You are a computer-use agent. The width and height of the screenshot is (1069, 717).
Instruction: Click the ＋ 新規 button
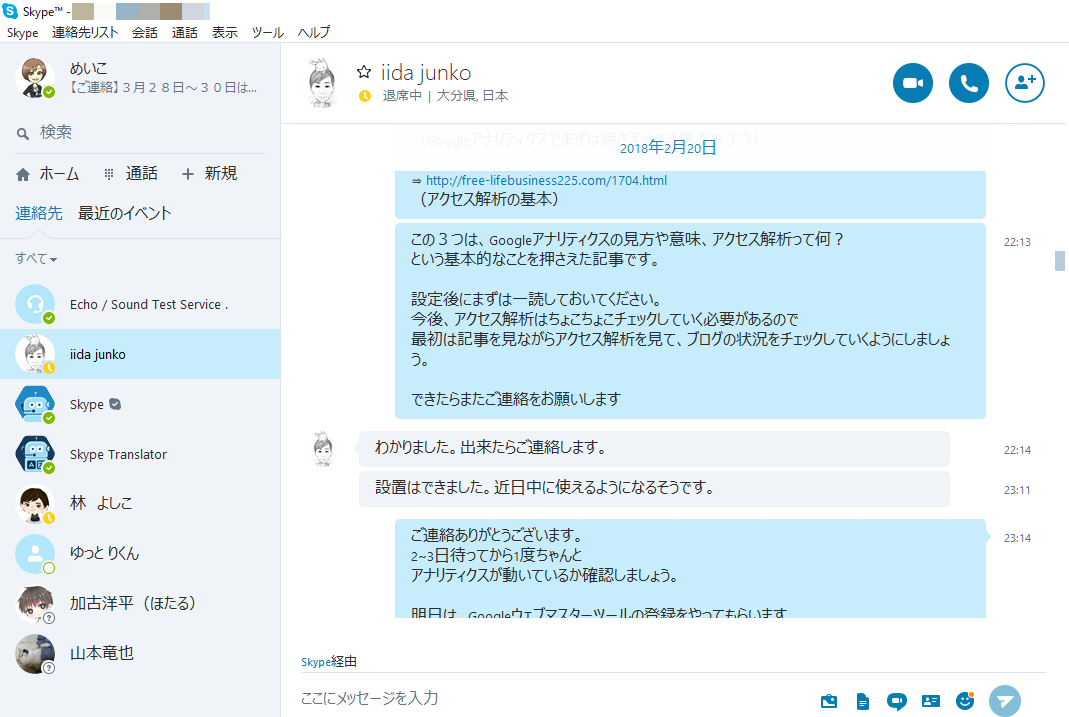(209, 174)
